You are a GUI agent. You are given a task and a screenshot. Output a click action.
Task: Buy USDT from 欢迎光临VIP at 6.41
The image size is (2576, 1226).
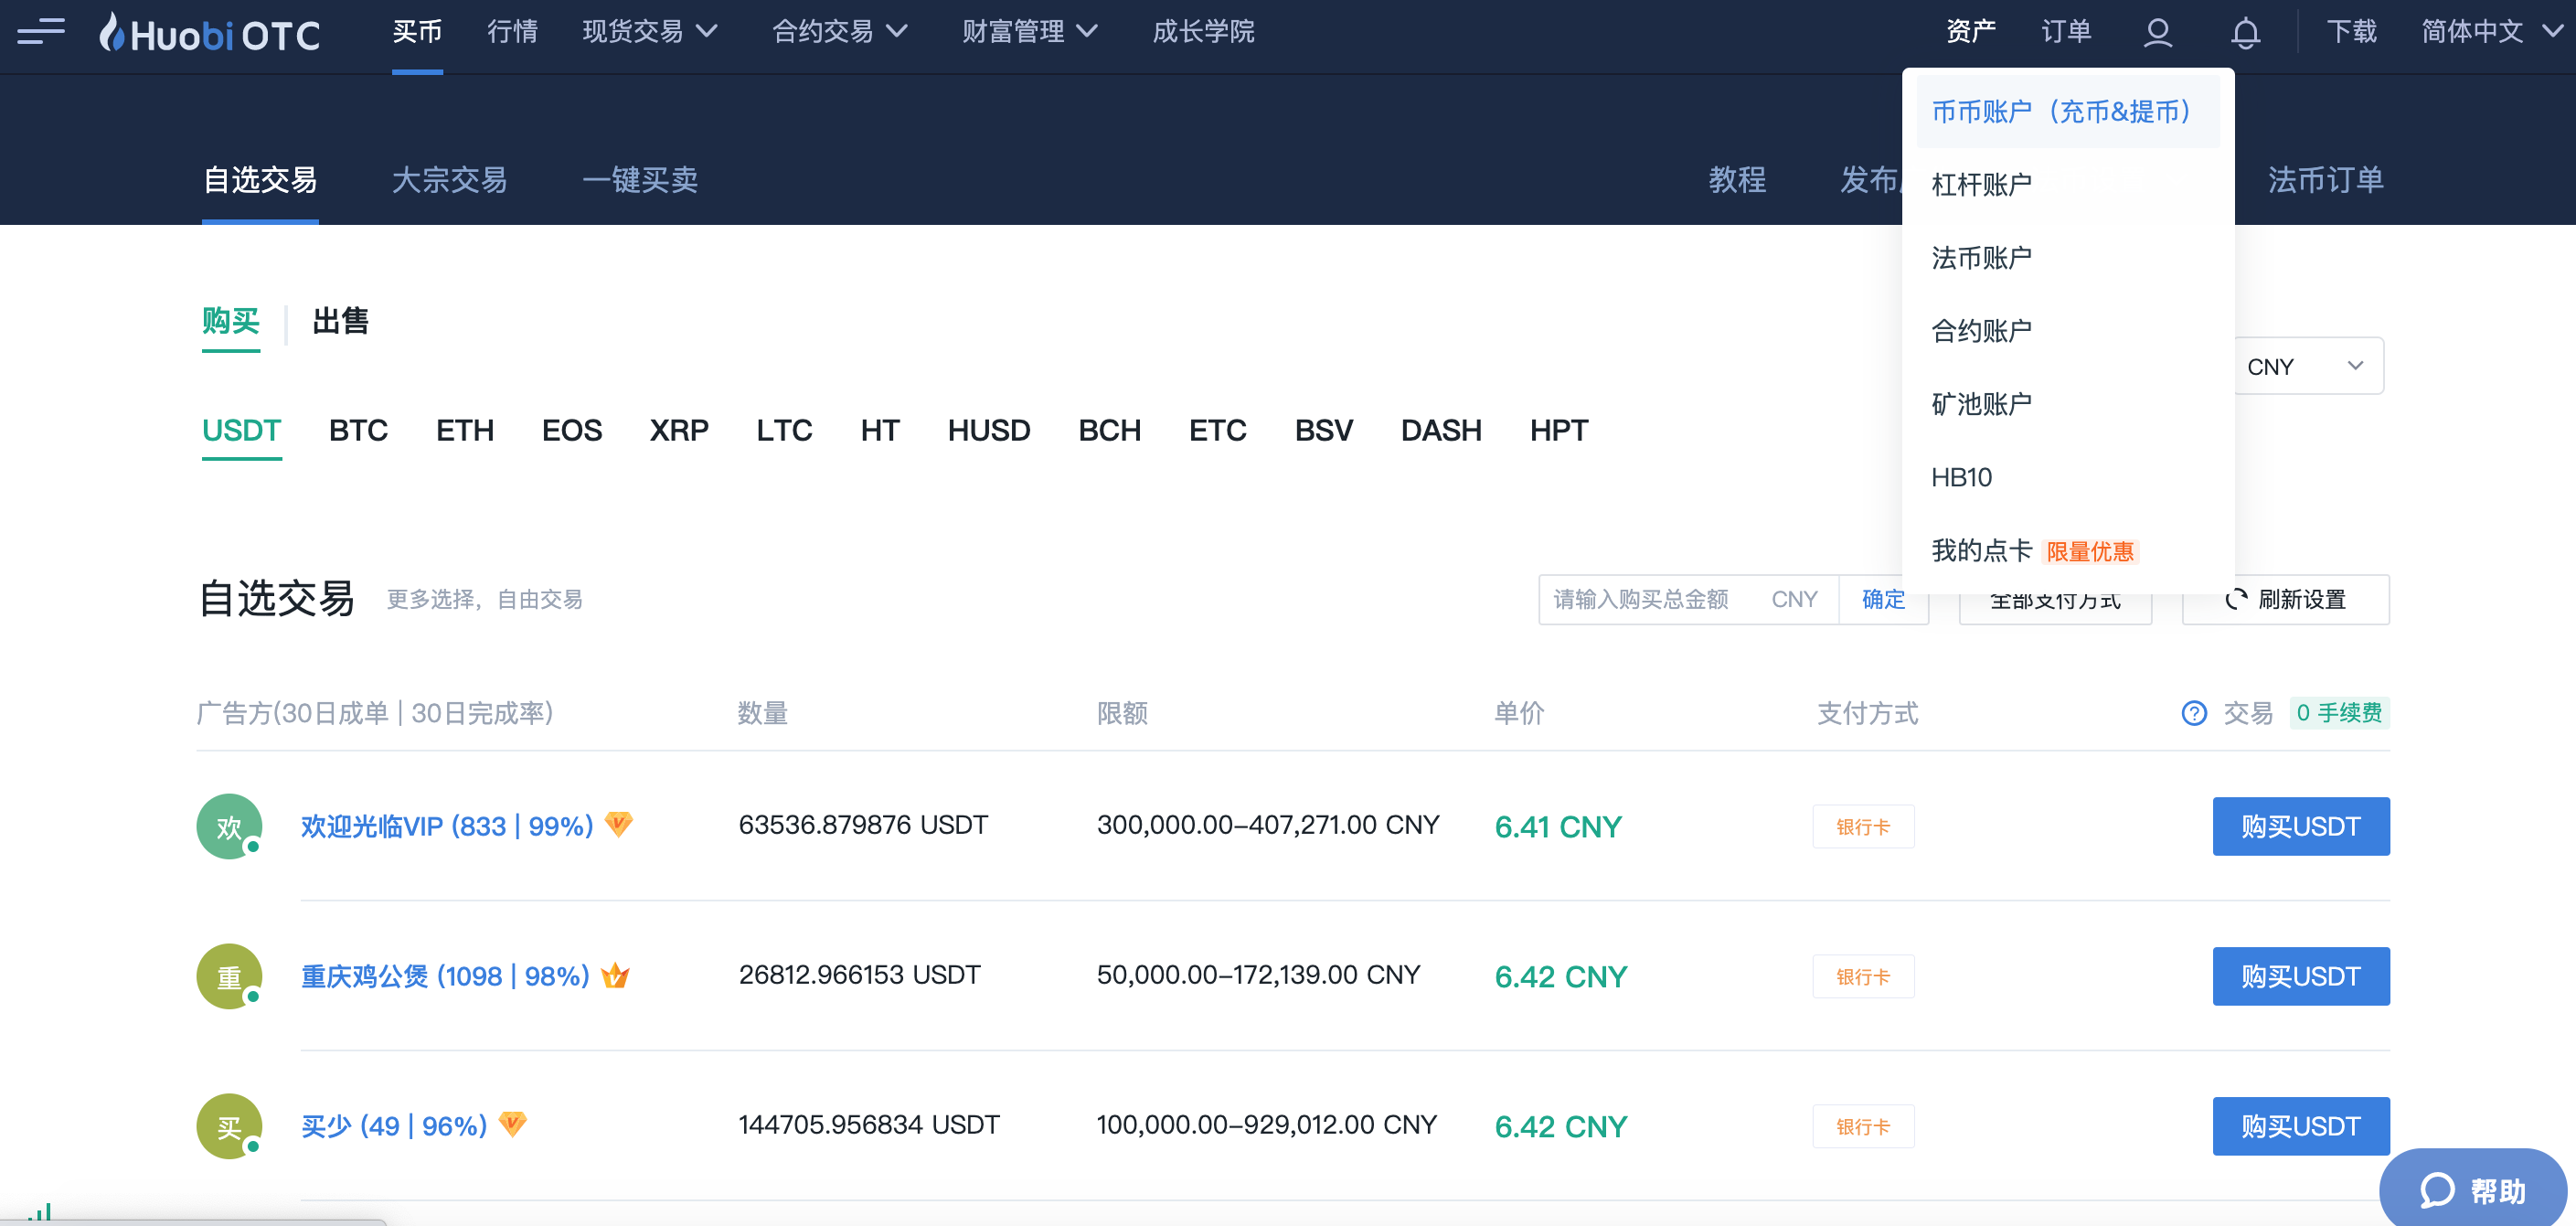[2301, 826]
